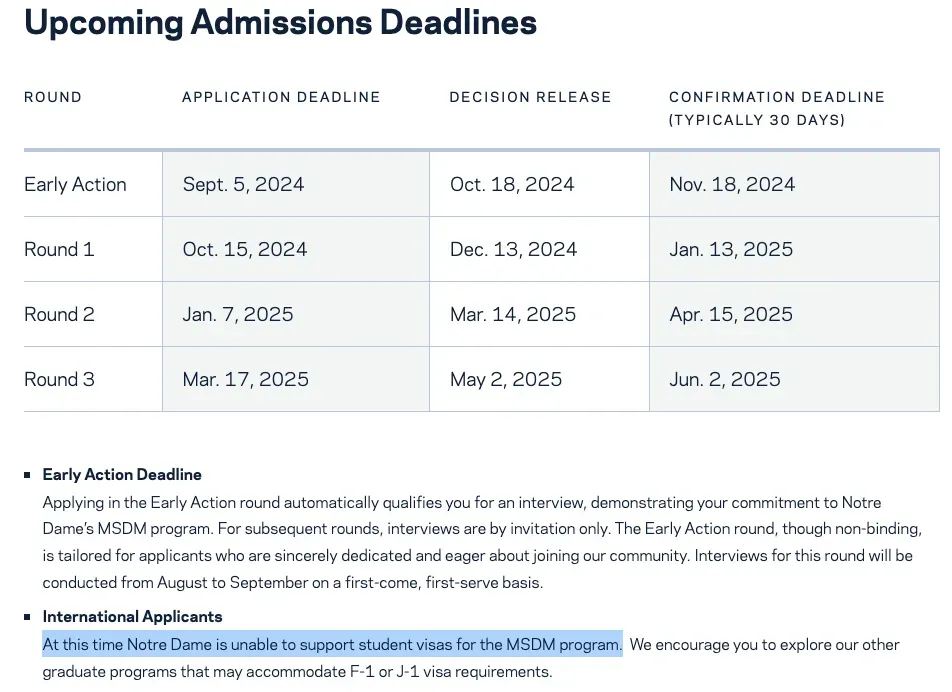Viewport: 952px width, 692px height.
Task: Click the ROUND column header
Action: [x=53, y=97]
